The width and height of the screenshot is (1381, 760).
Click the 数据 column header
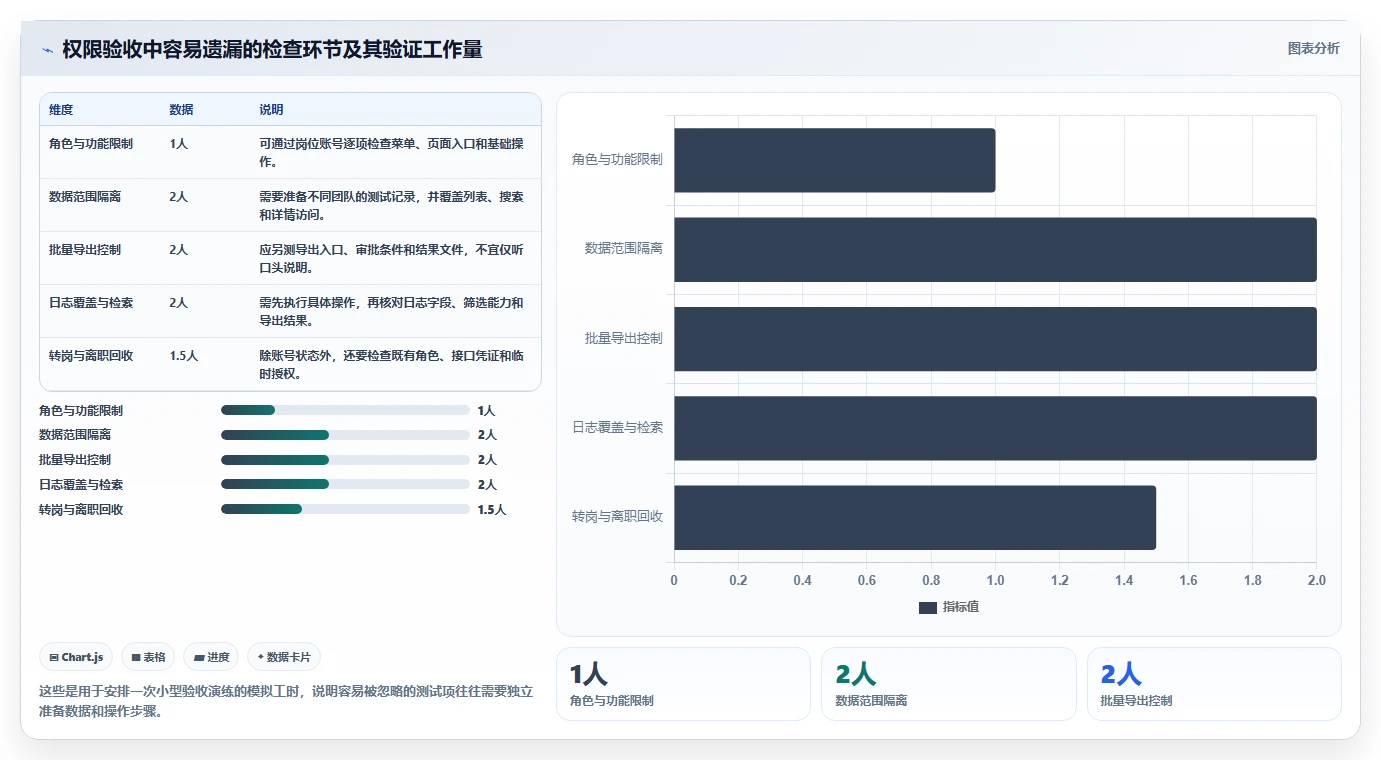click(181, 110)
